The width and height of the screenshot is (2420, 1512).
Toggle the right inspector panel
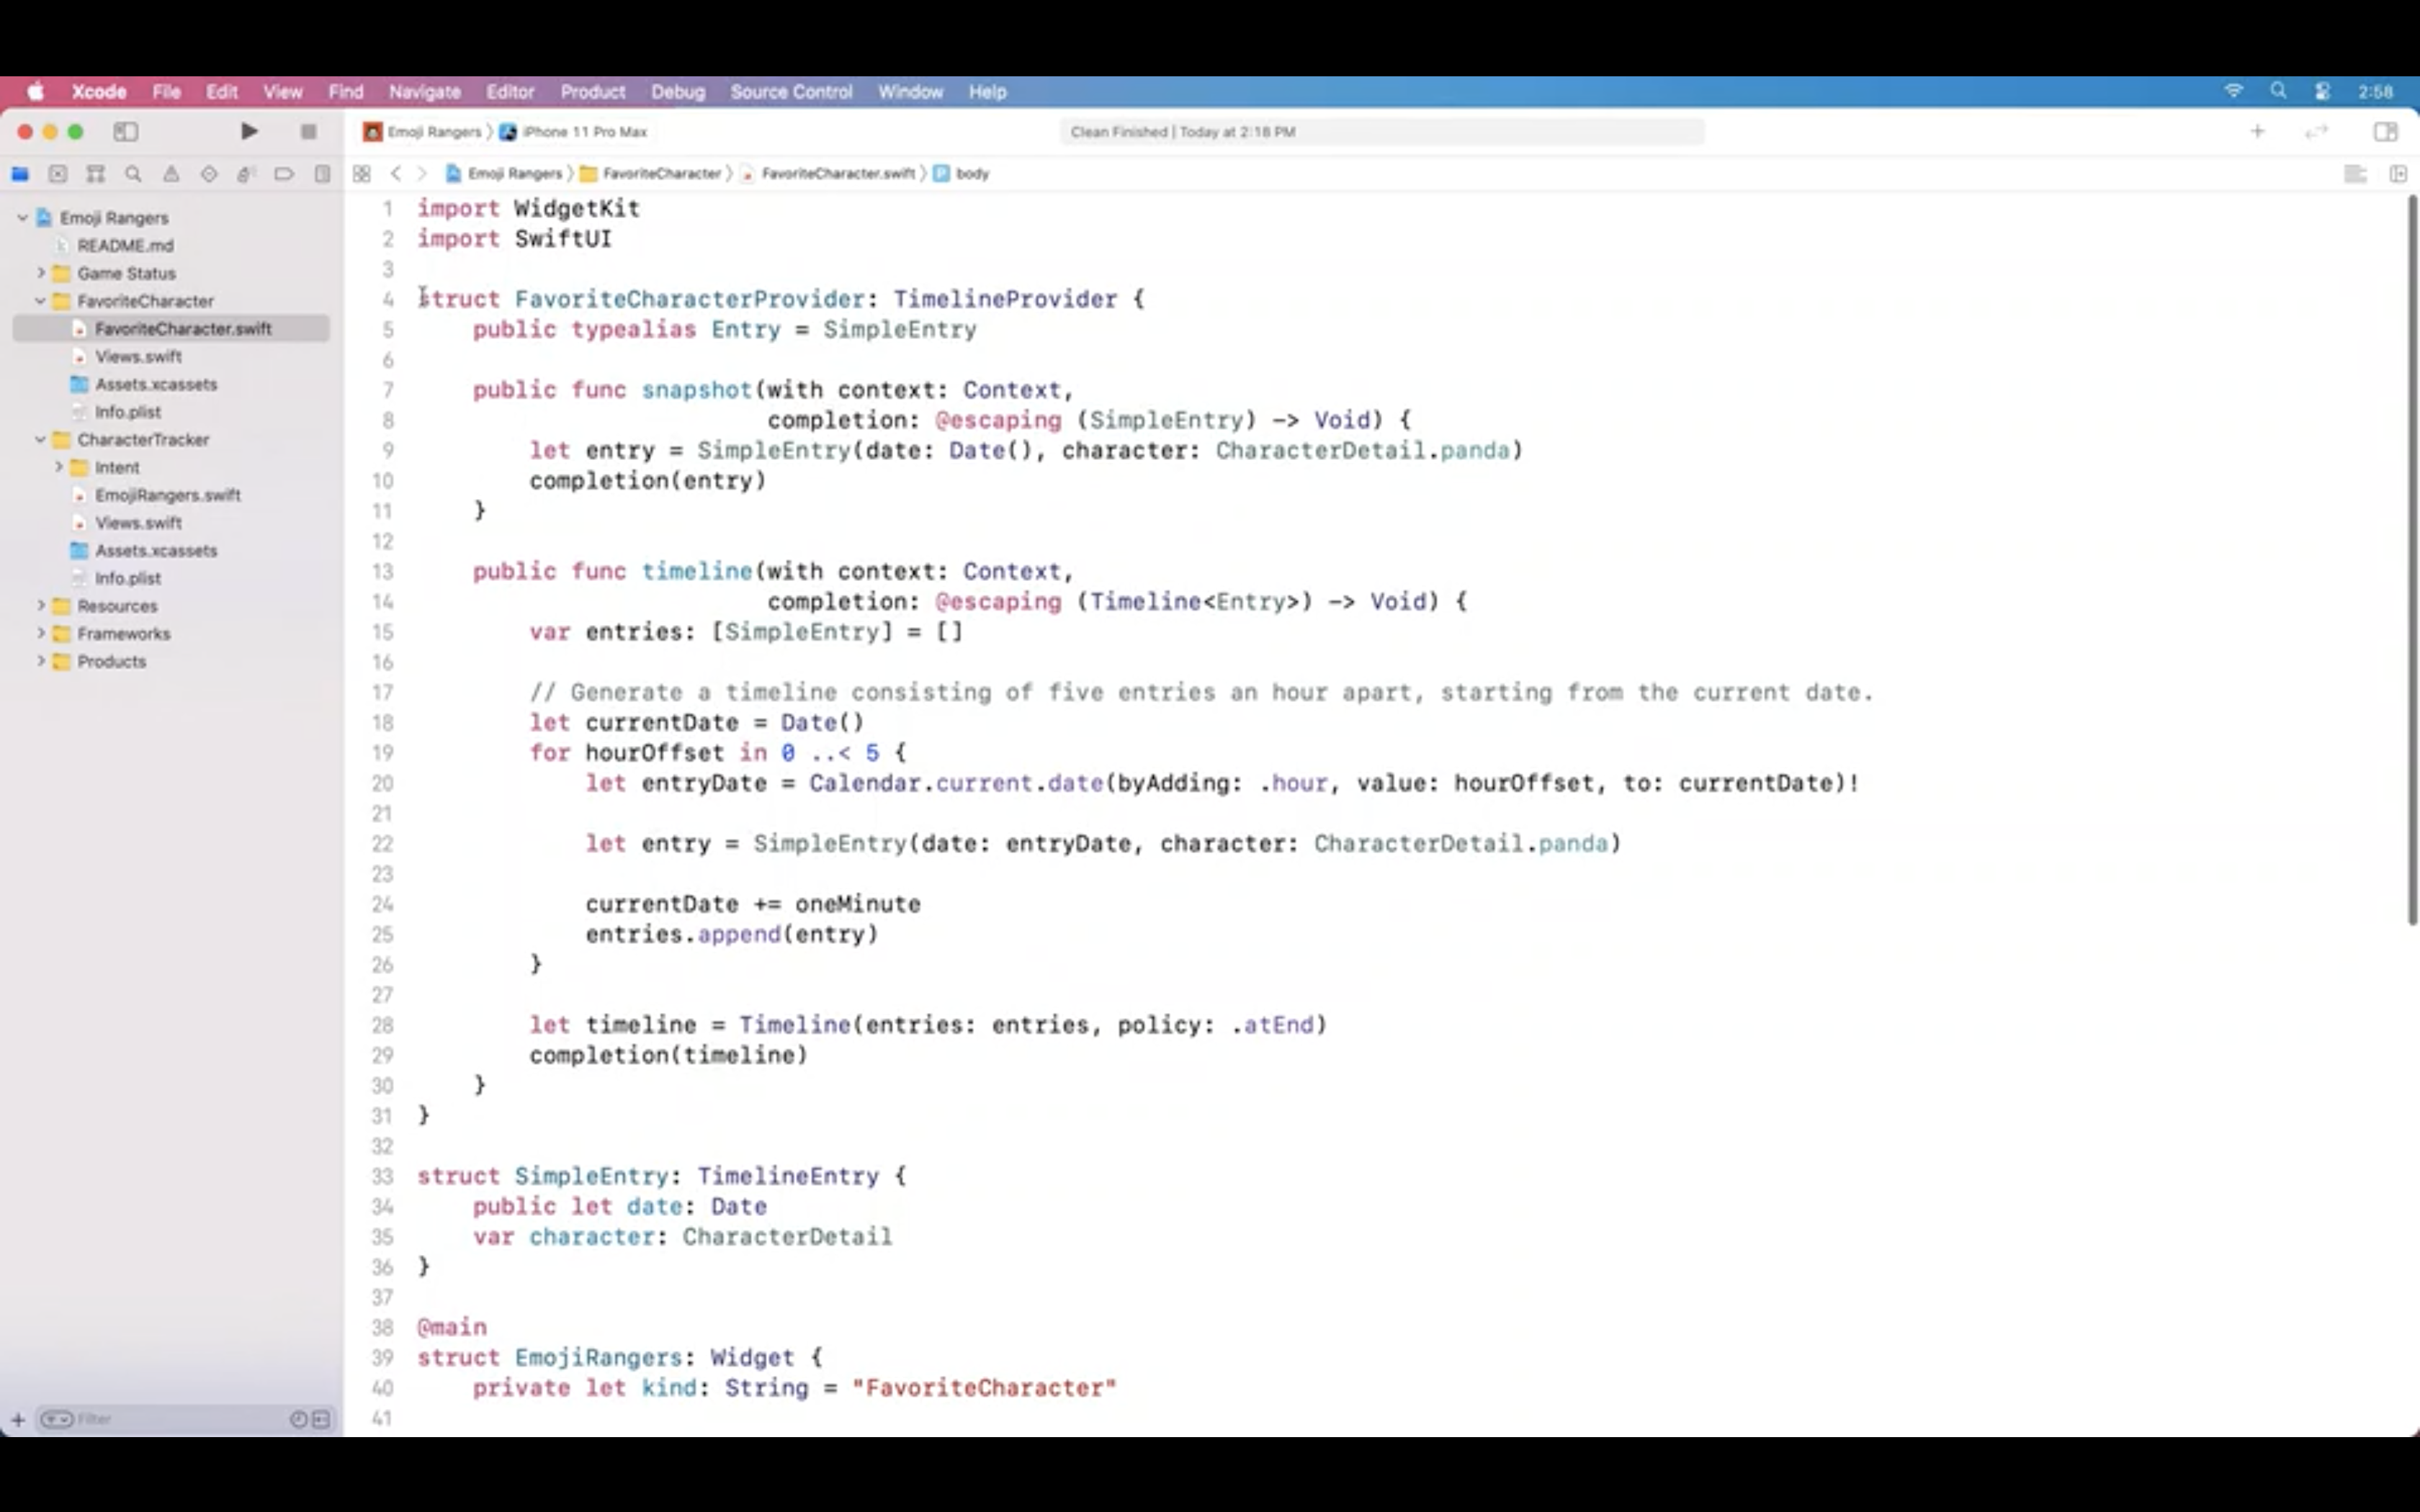[2385, 131]
